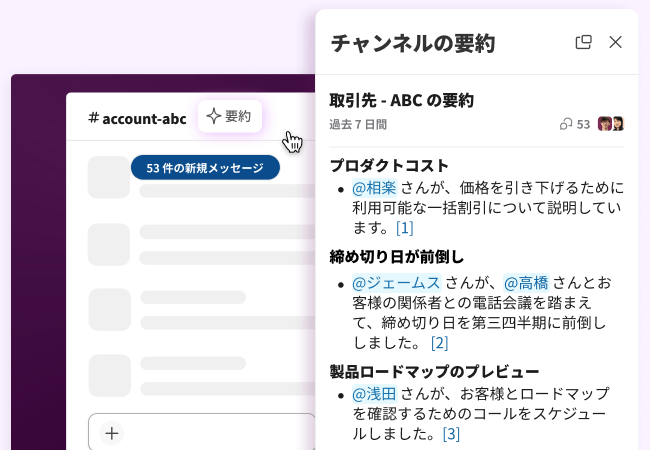Viewport: 650px width, 450px height.
Task: Close the チャンネルの要約 panel
Action: [616, 42]
